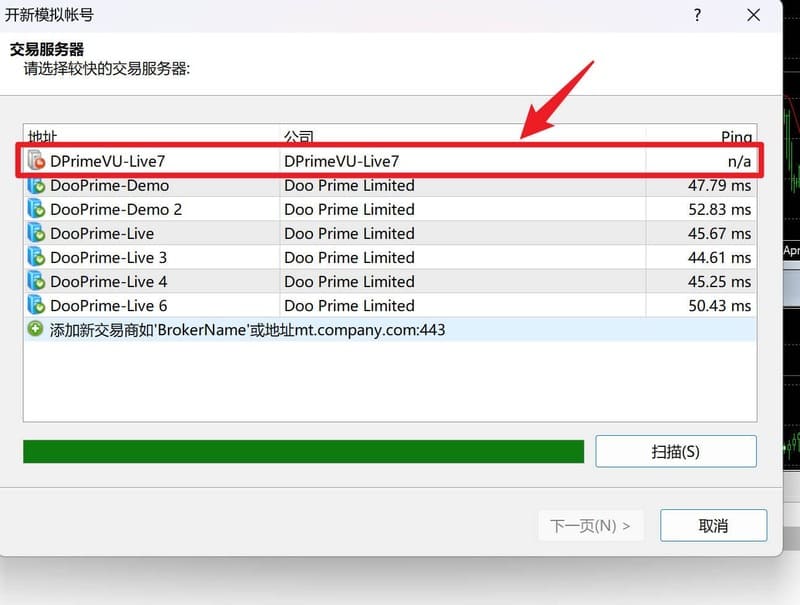Click the help question mark in title bar

point(697,15)
